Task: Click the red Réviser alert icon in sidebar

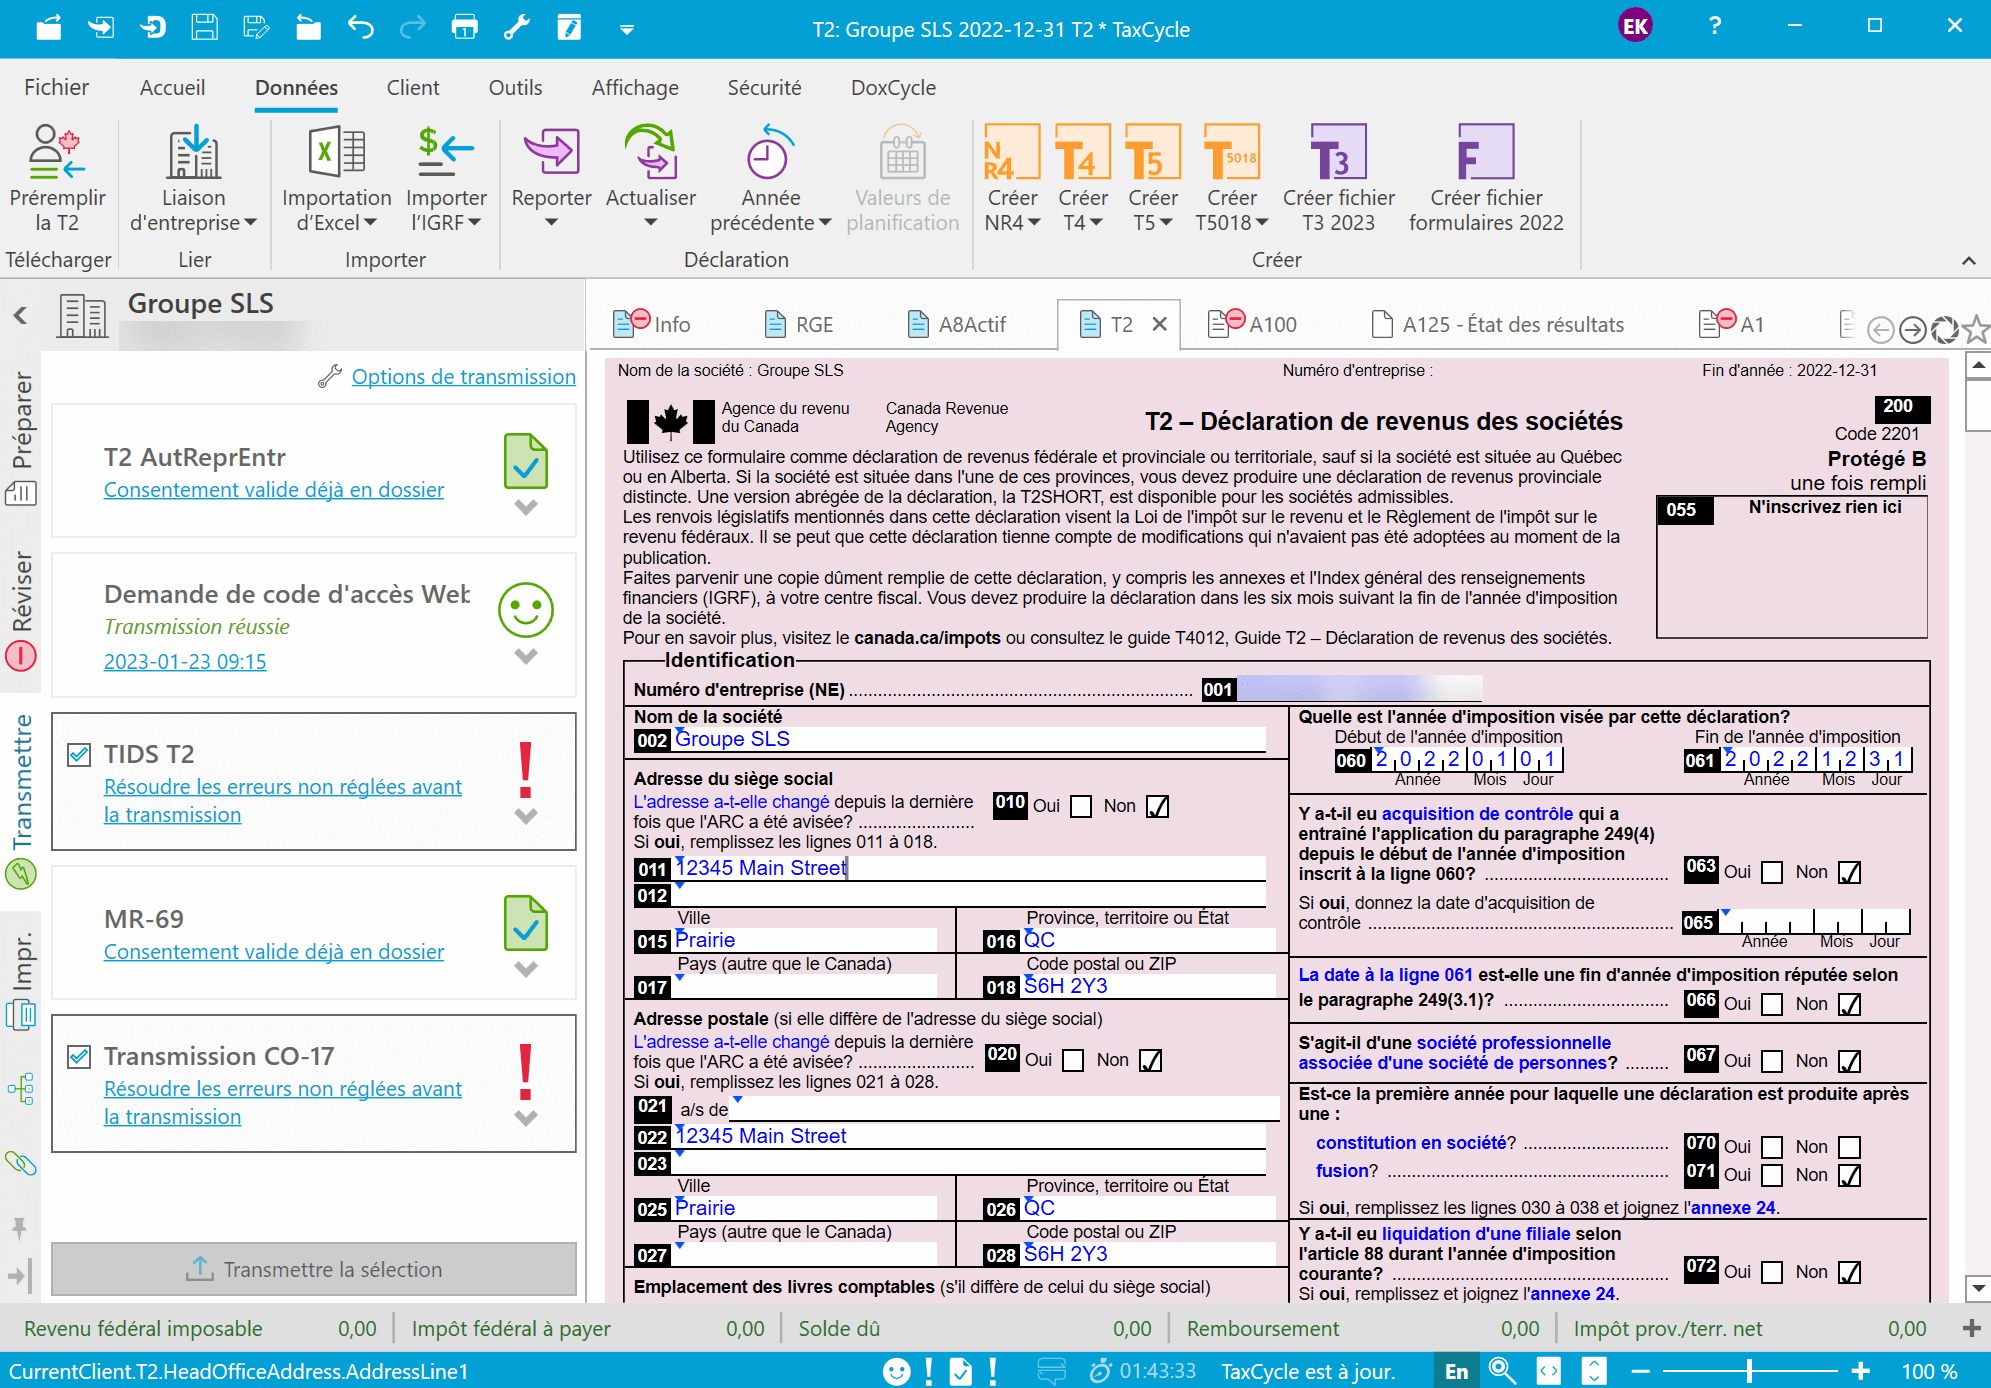Action: pos(21,656)
